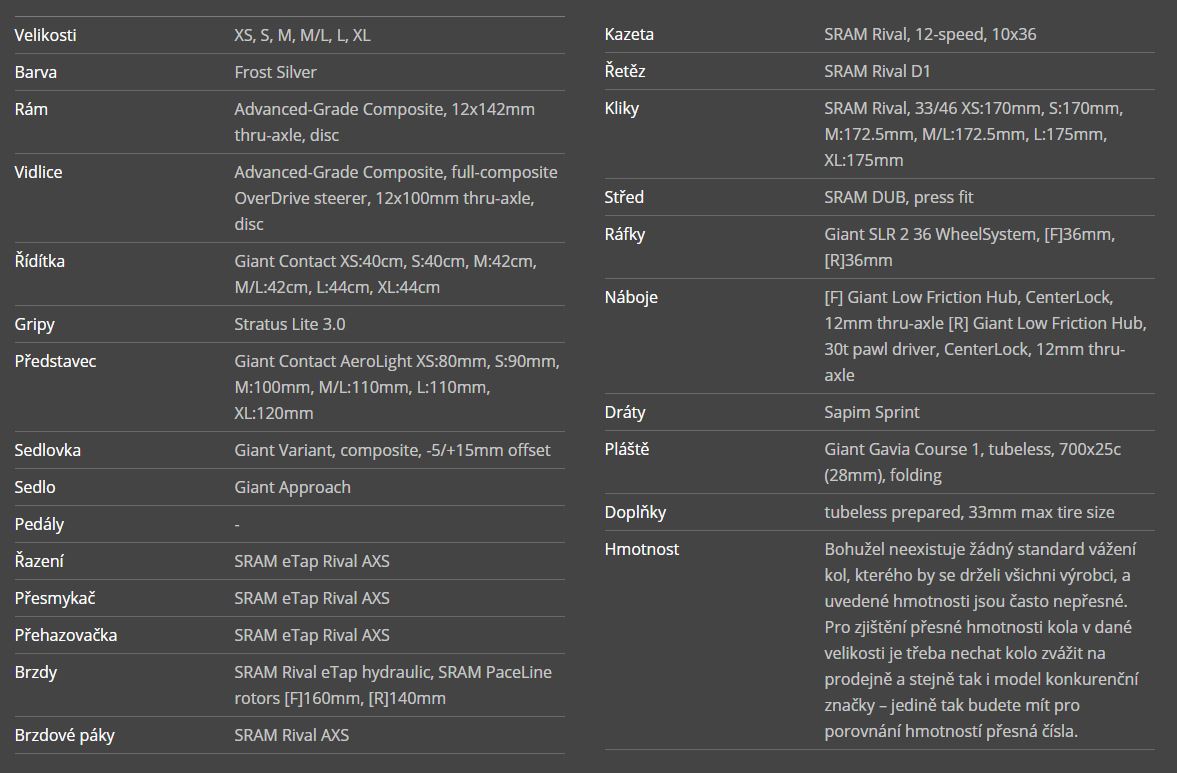Click the Sedlovka label
Image resolution: width=1177 pixels, height=773 pixels.
click(x=47, y=450)
